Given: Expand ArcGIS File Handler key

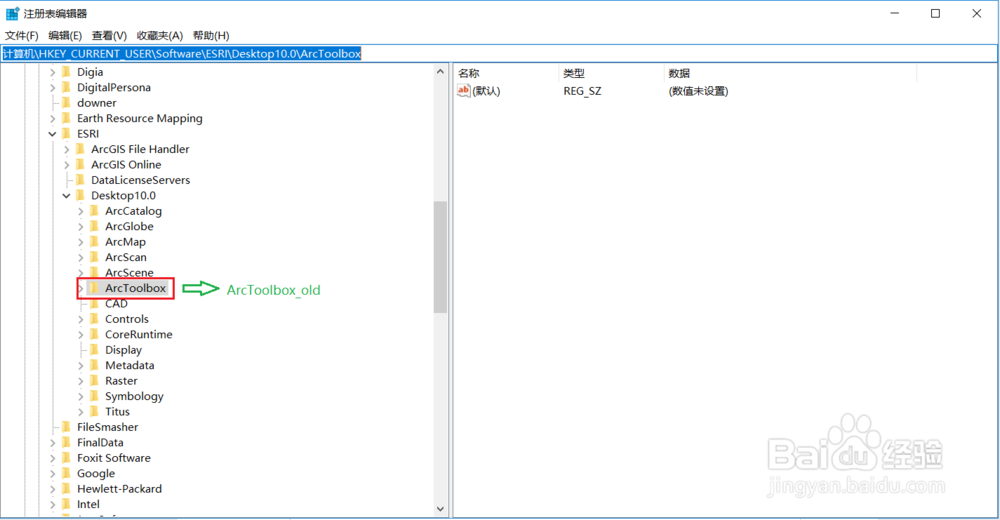Looking at the screenshot, I should (x=67, y=149).
